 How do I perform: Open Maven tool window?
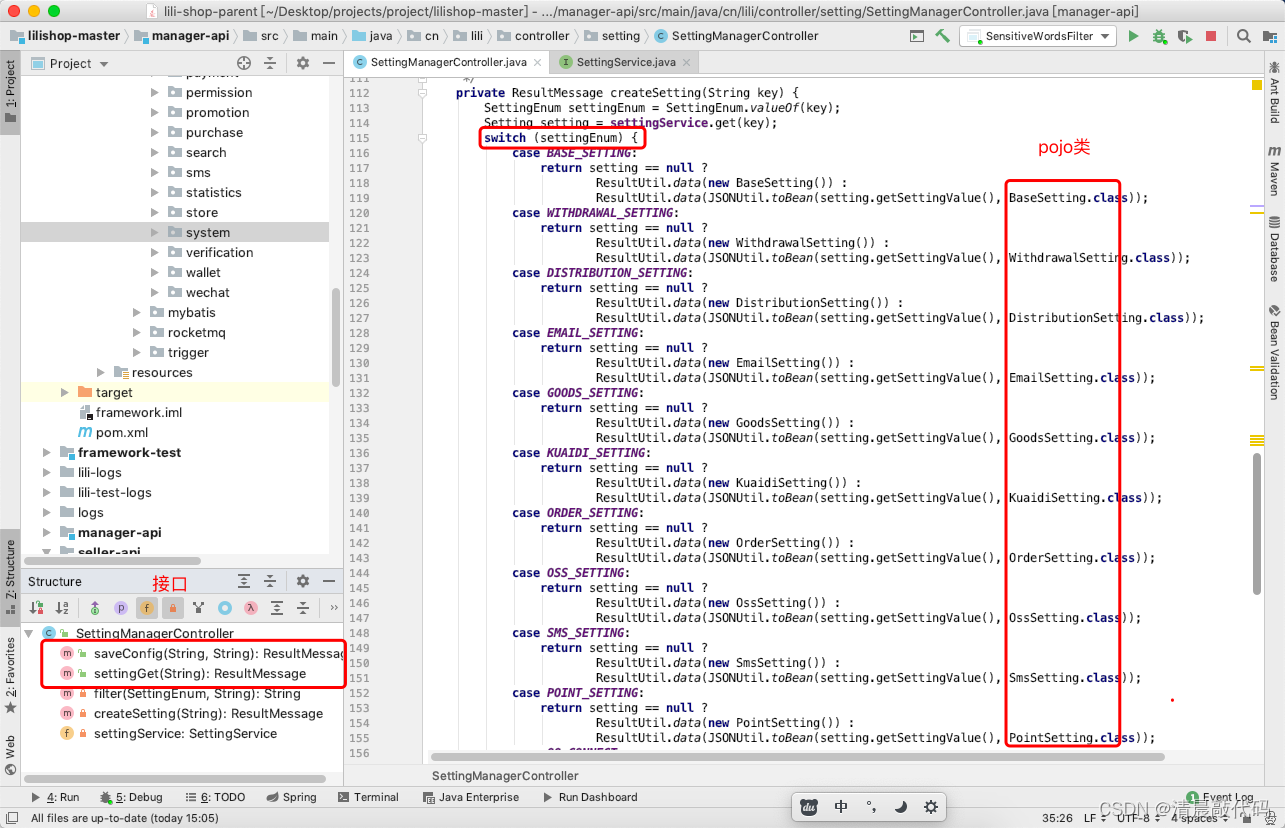[1274, 171]
